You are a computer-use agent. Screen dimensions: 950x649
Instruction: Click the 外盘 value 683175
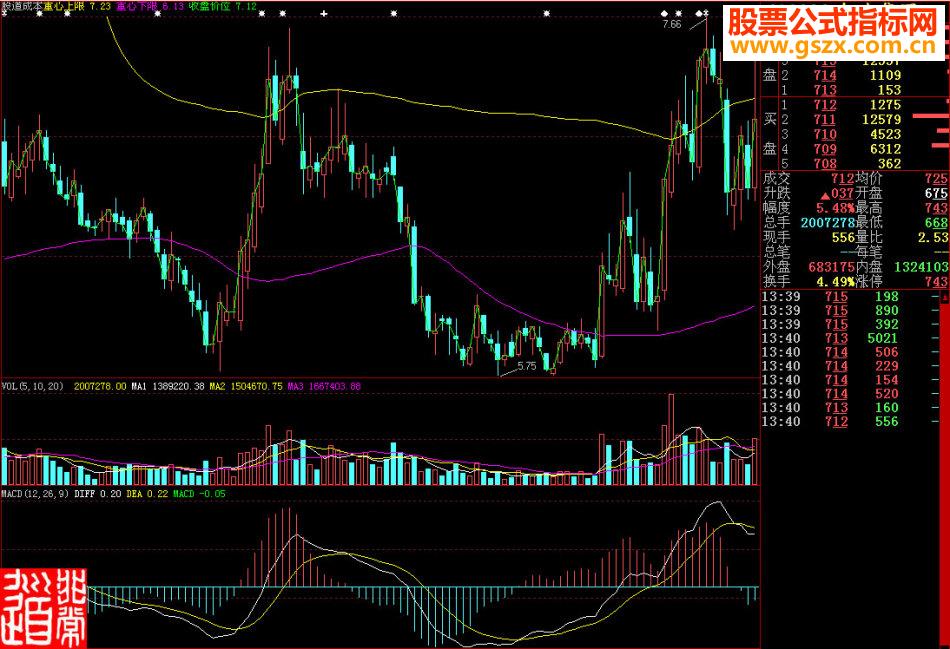click(x=829, y=267)
